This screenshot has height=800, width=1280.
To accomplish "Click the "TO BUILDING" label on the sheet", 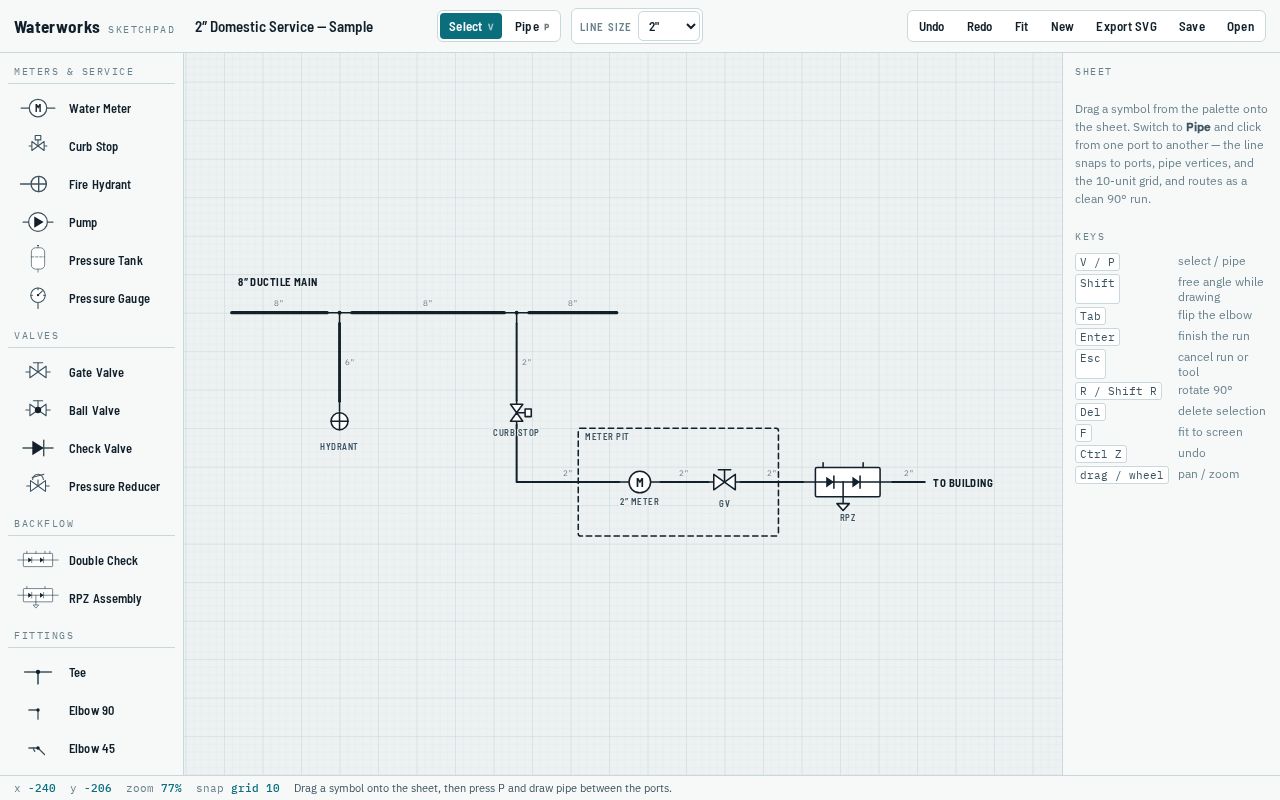I will (x=963, y=483).
